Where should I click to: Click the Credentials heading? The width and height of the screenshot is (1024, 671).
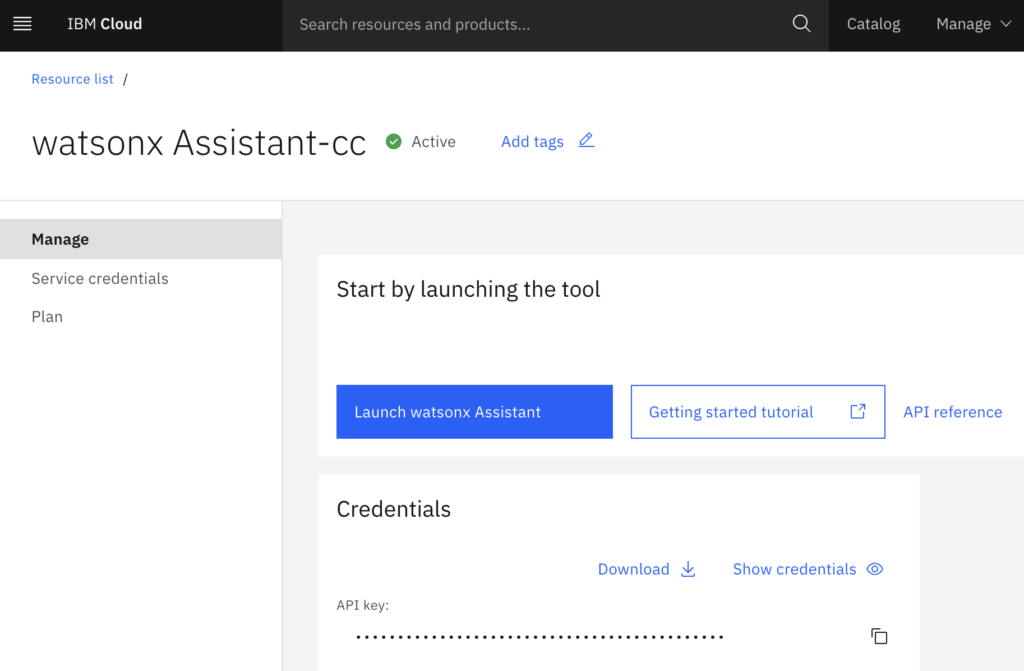click(393, 509)
